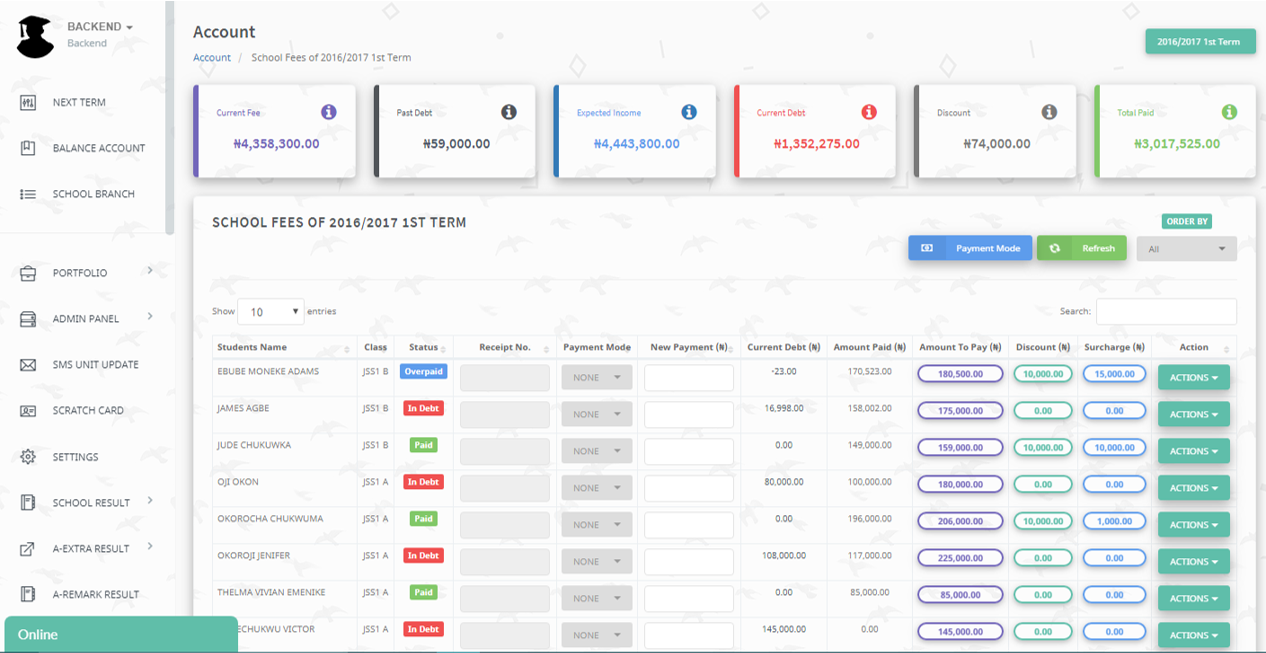This screenshot has width=1266, height=653.
Task: Click the Search input field
Action: pyautogui.click(x=1166, y=312)
